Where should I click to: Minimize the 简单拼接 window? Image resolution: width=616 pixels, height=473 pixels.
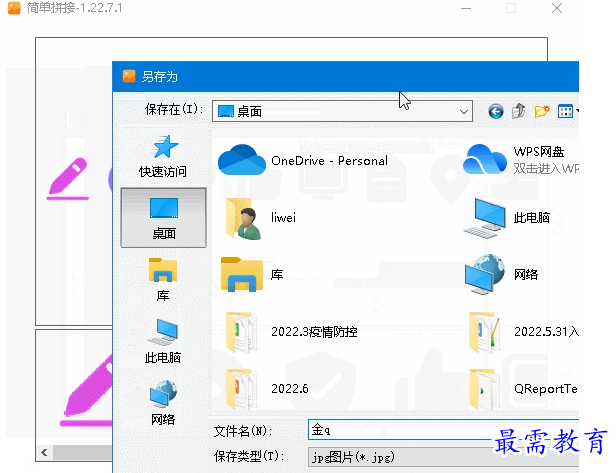click(466, 8)
